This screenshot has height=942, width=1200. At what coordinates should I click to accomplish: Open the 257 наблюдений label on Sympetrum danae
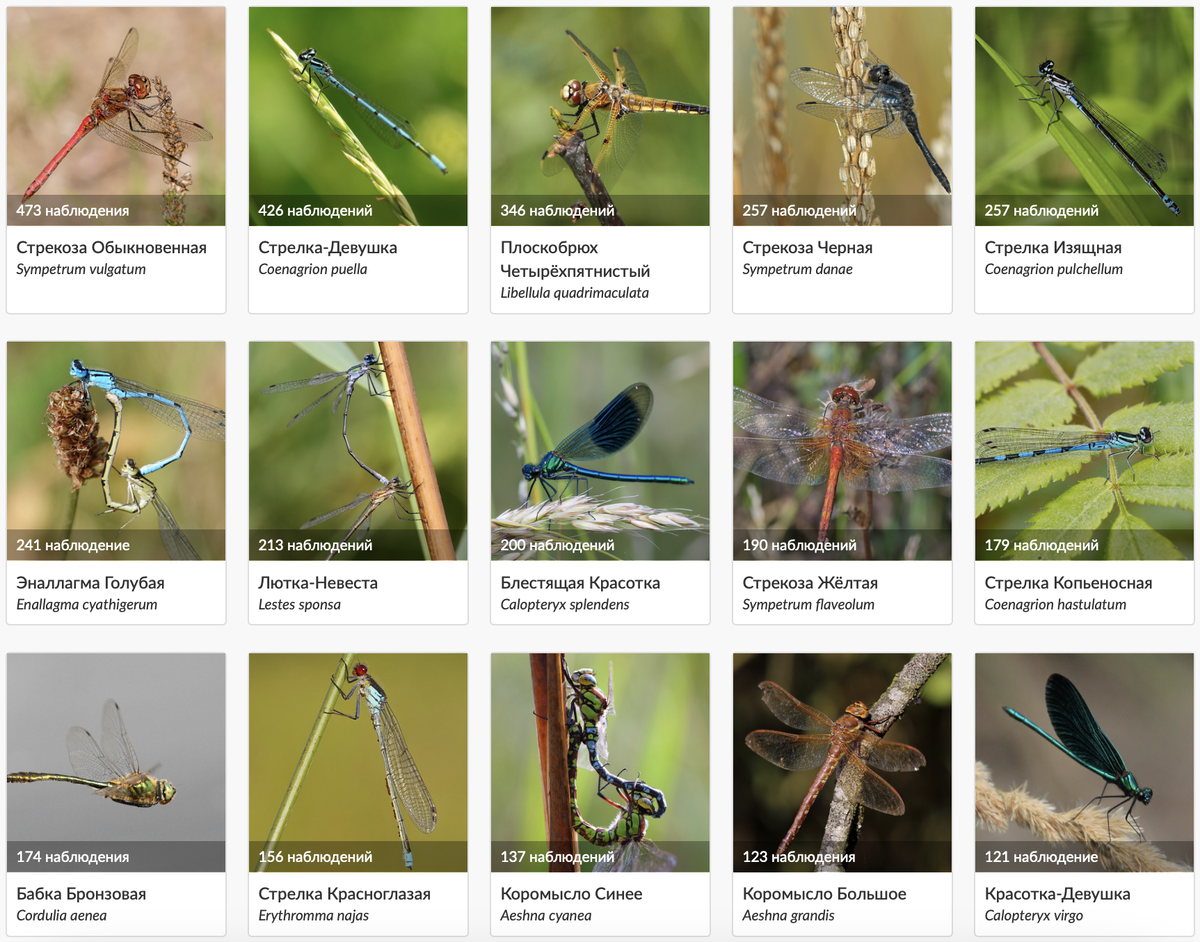tap(799, 210)
